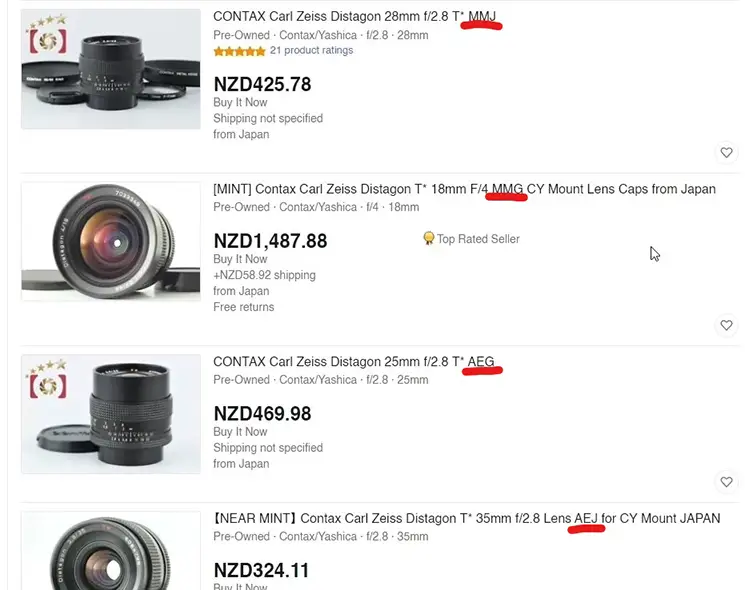Open the Distagon 25mm f/2.8 AEG title
Image resolution: width=745 pixels, height=590 pixels.
point(353,361)
